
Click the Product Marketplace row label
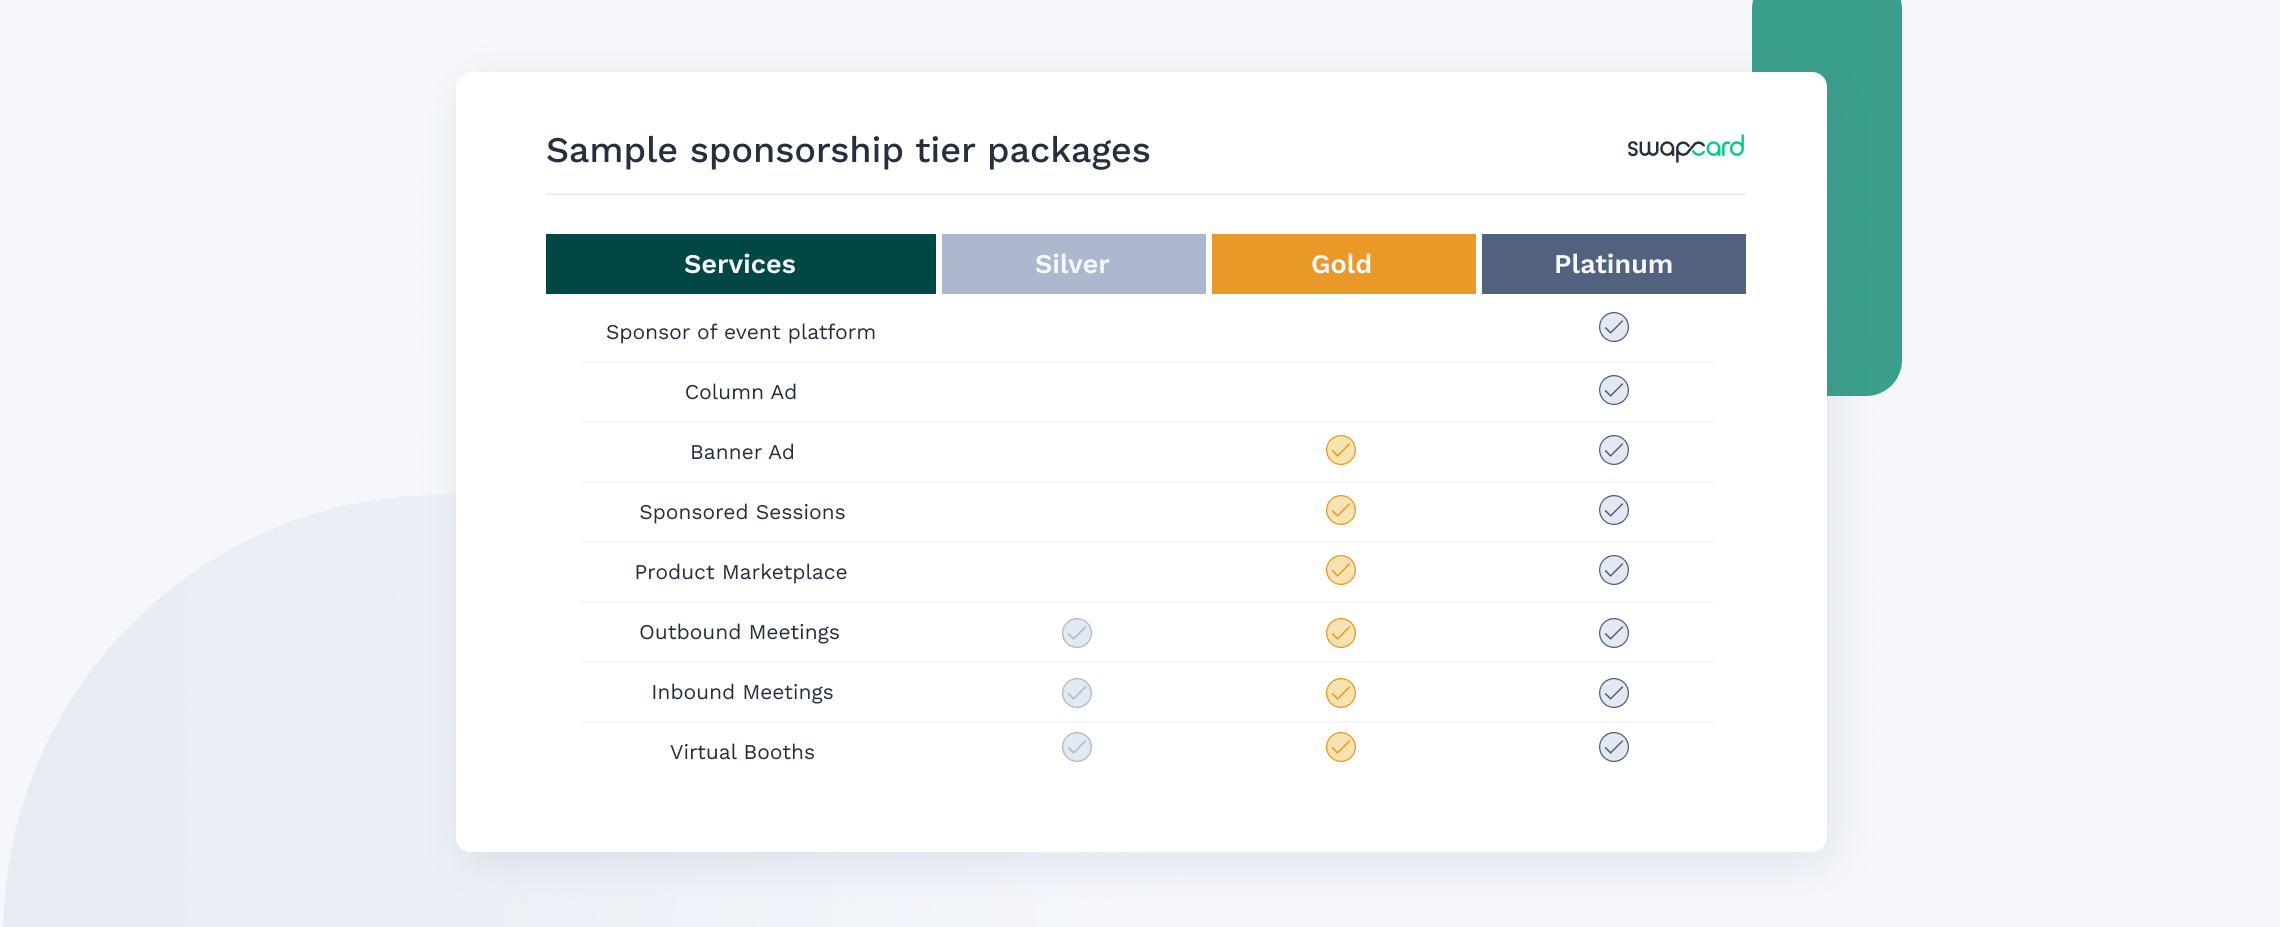tap(741, 572)
